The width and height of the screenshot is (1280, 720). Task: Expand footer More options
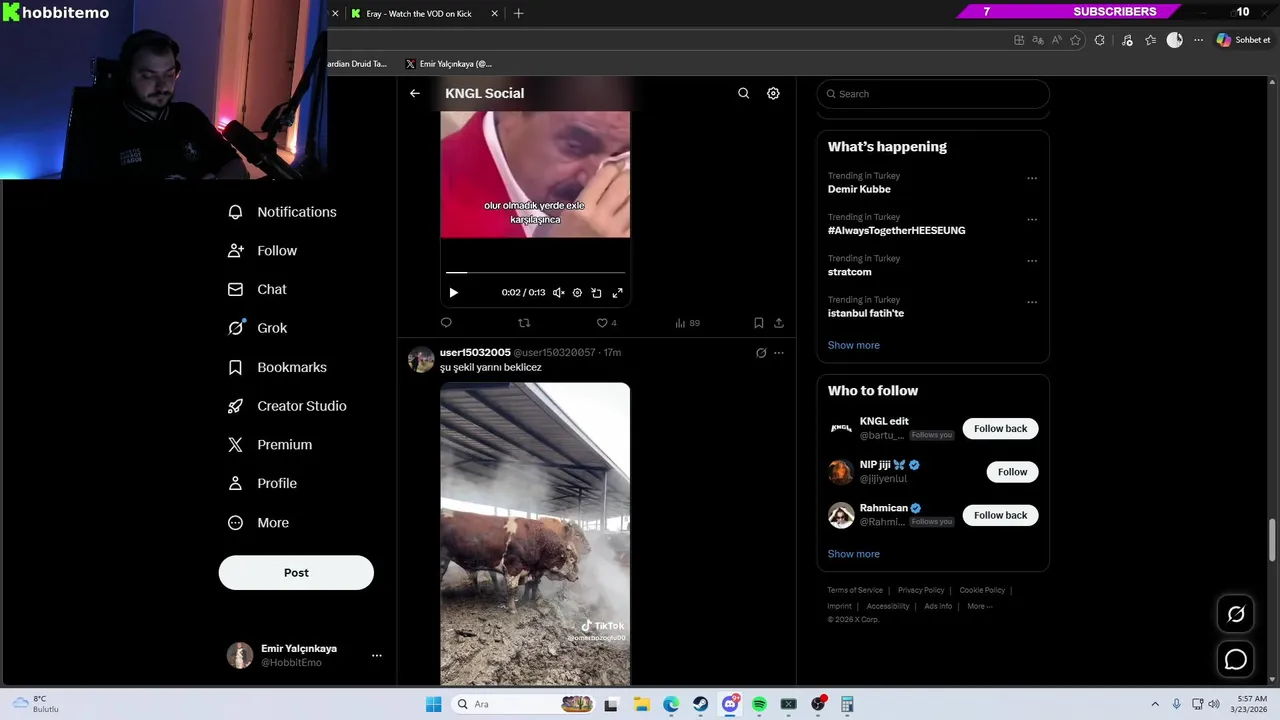pyautogui.click(x=980, y=606)
